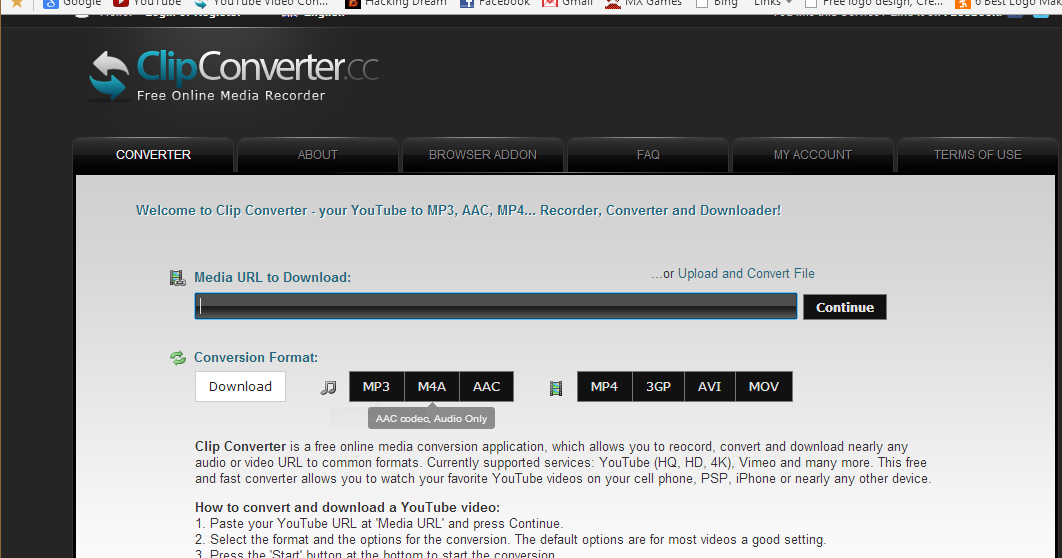Choose MP4 video format

(604, 387)
